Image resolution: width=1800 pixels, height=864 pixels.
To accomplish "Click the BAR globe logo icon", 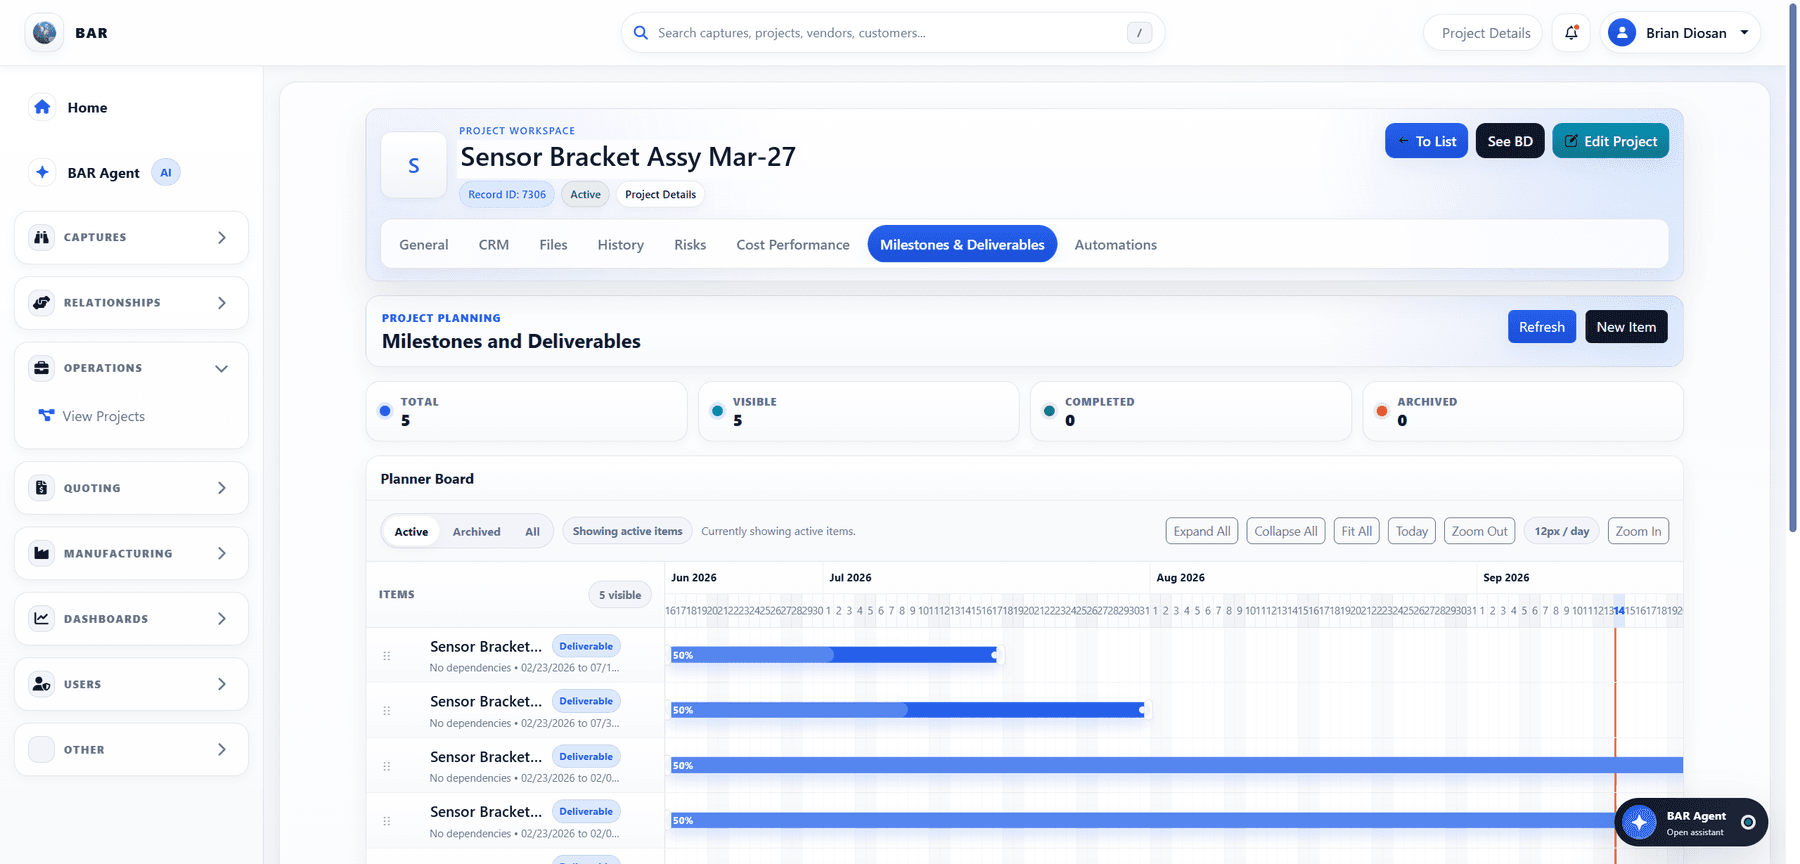I will point(44,32).
